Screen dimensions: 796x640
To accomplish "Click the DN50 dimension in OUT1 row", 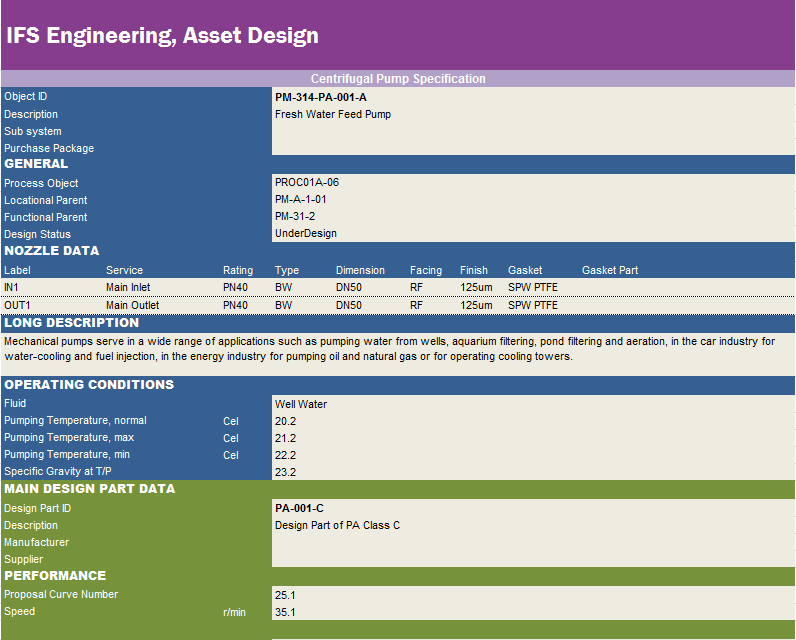I will [x=349, y=305].
